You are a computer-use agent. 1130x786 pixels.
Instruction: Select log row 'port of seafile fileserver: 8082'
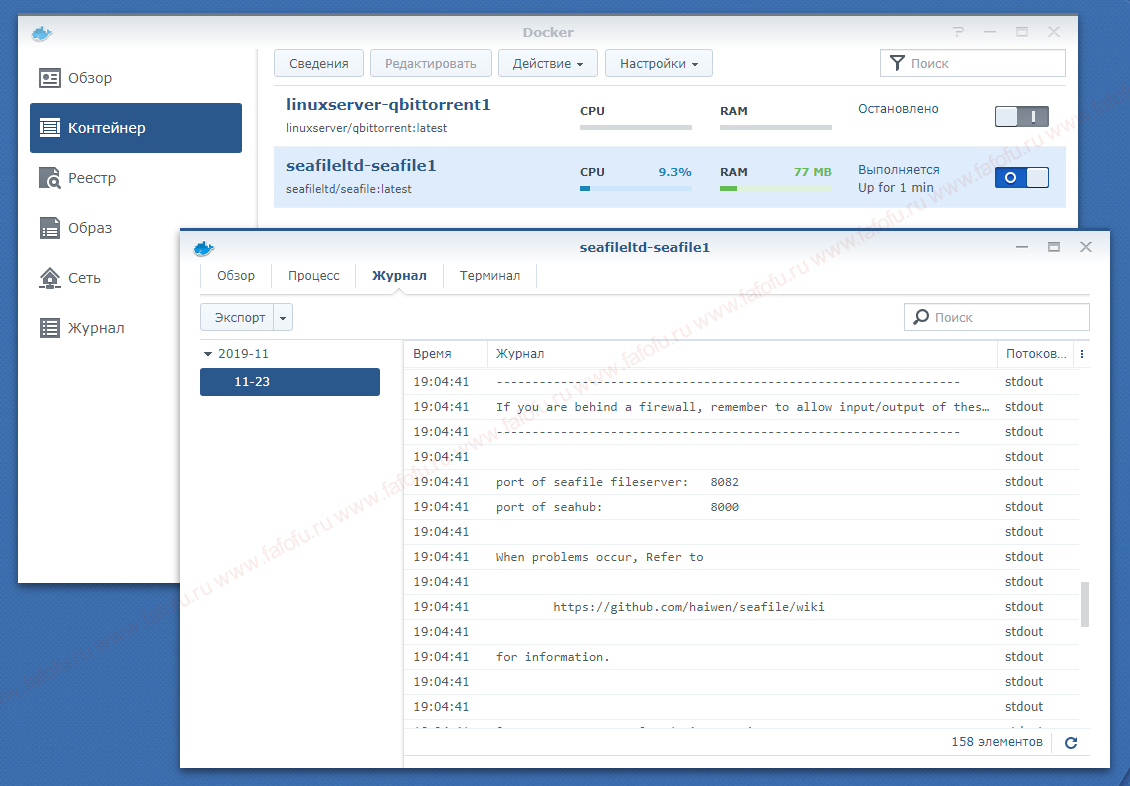tap(741, 482)
